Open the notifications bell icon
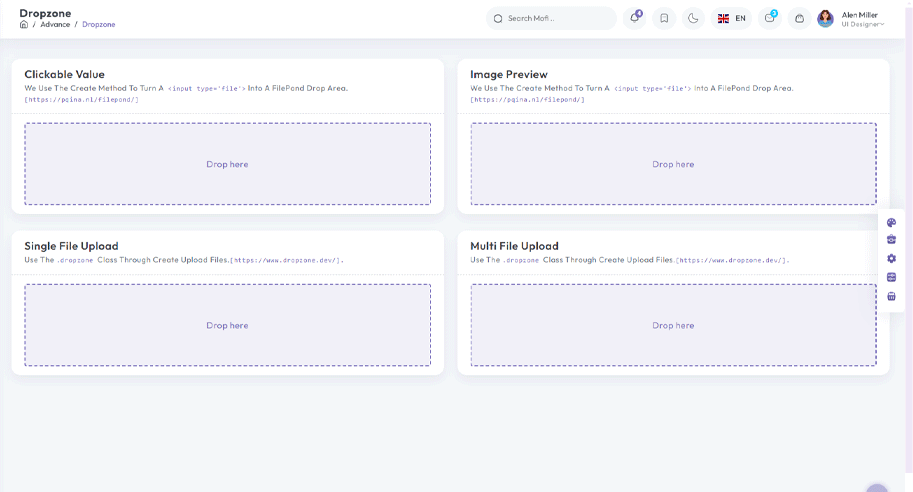The height and width of the screenshot is (492, 913). [x=635, y=18]
